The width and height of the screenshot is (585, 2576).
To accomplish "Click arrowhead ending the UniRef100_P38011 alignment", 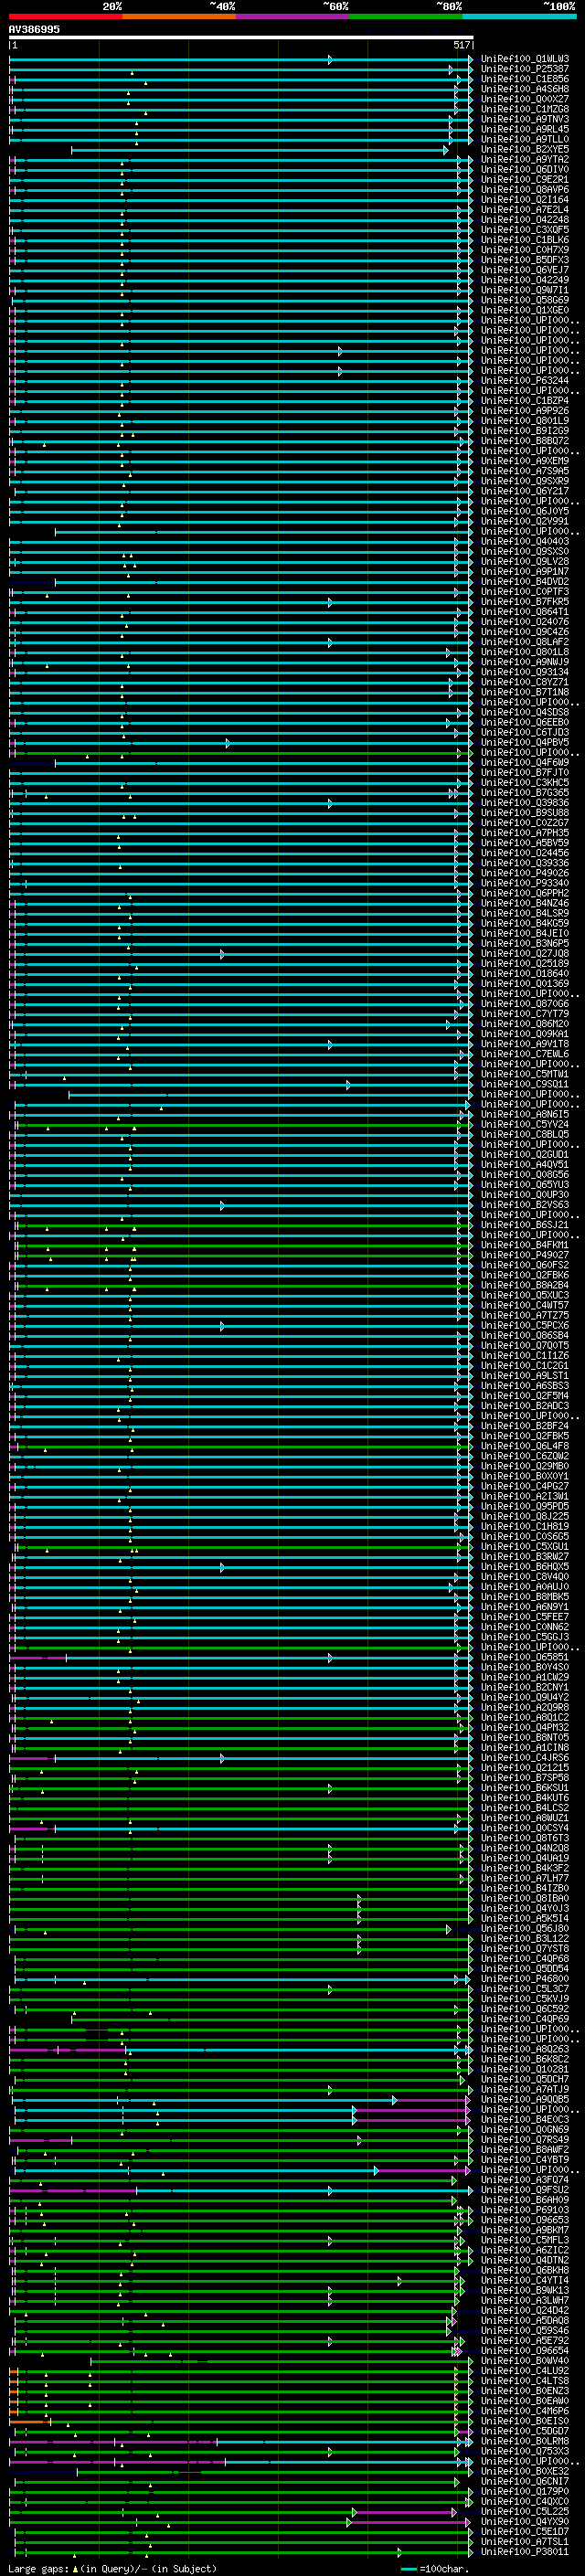I will pos(468,2552).
